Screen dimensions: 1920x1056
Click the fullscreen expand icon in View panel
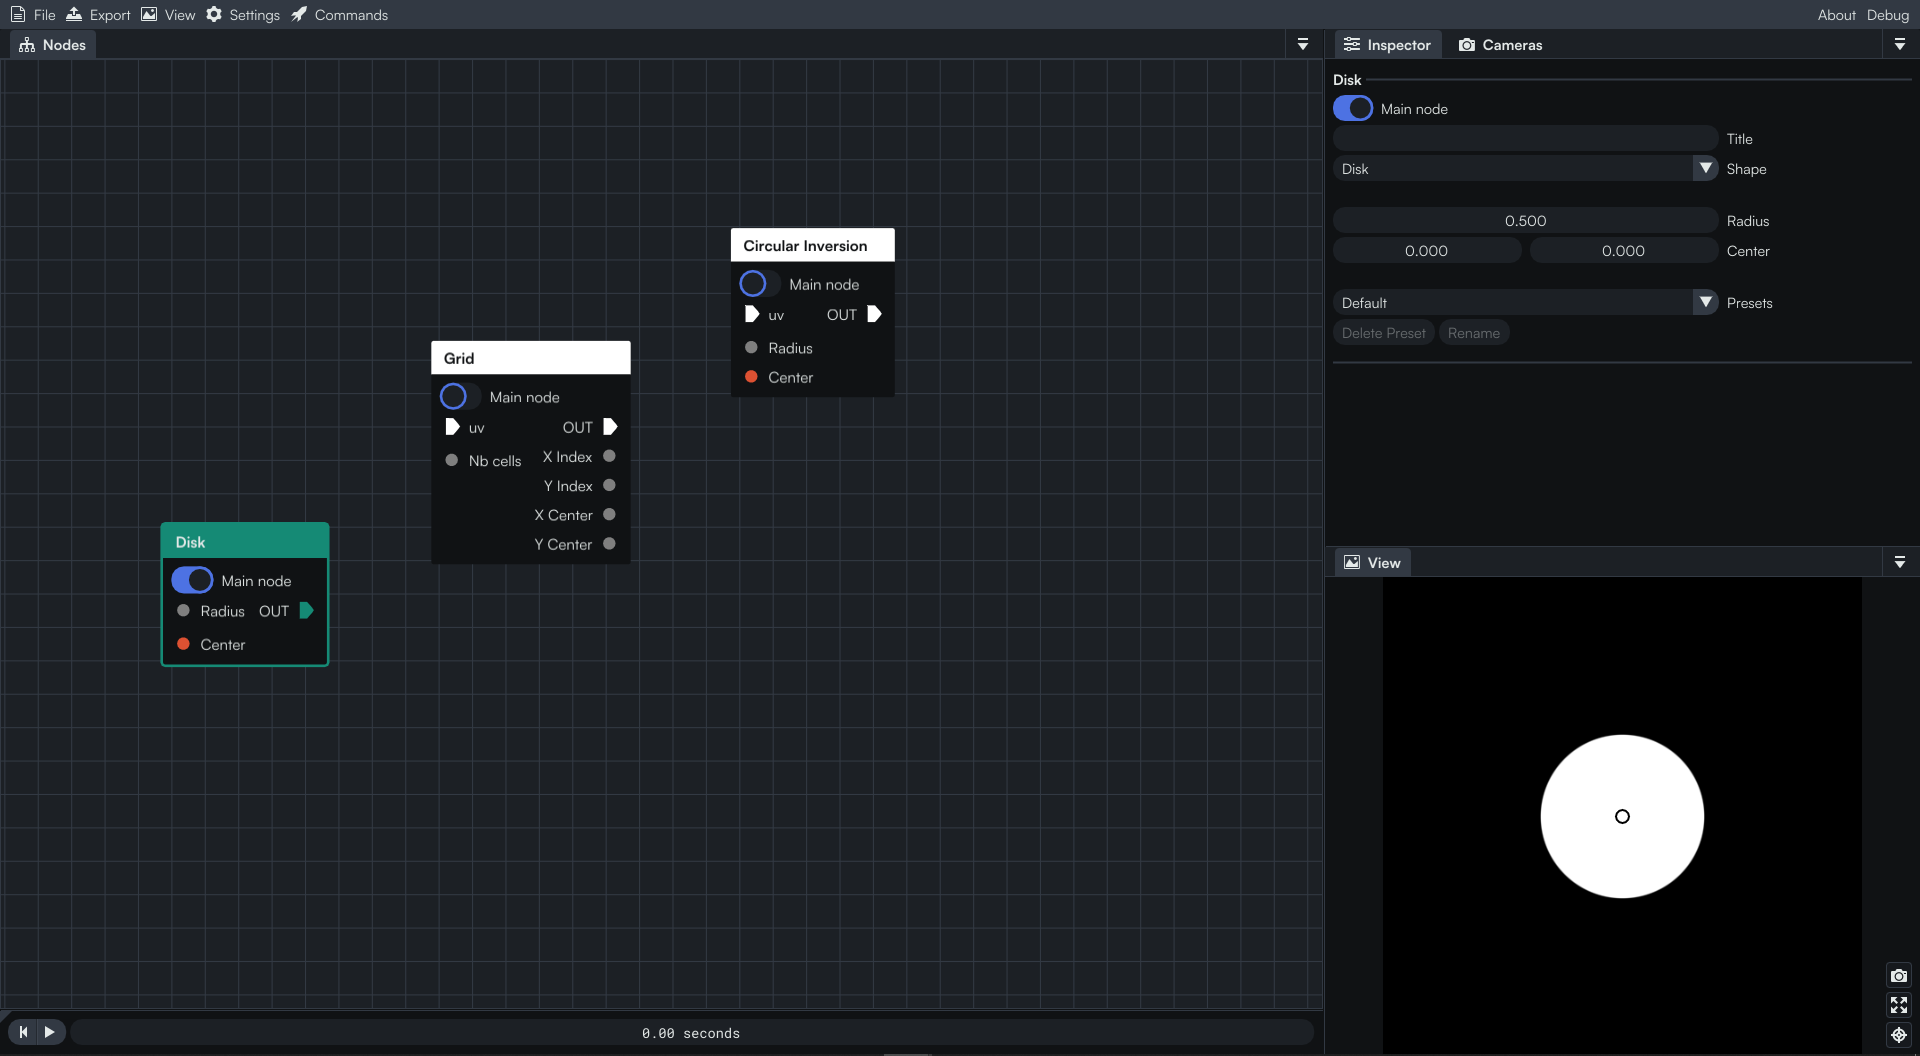[x=1899, y=1005]
